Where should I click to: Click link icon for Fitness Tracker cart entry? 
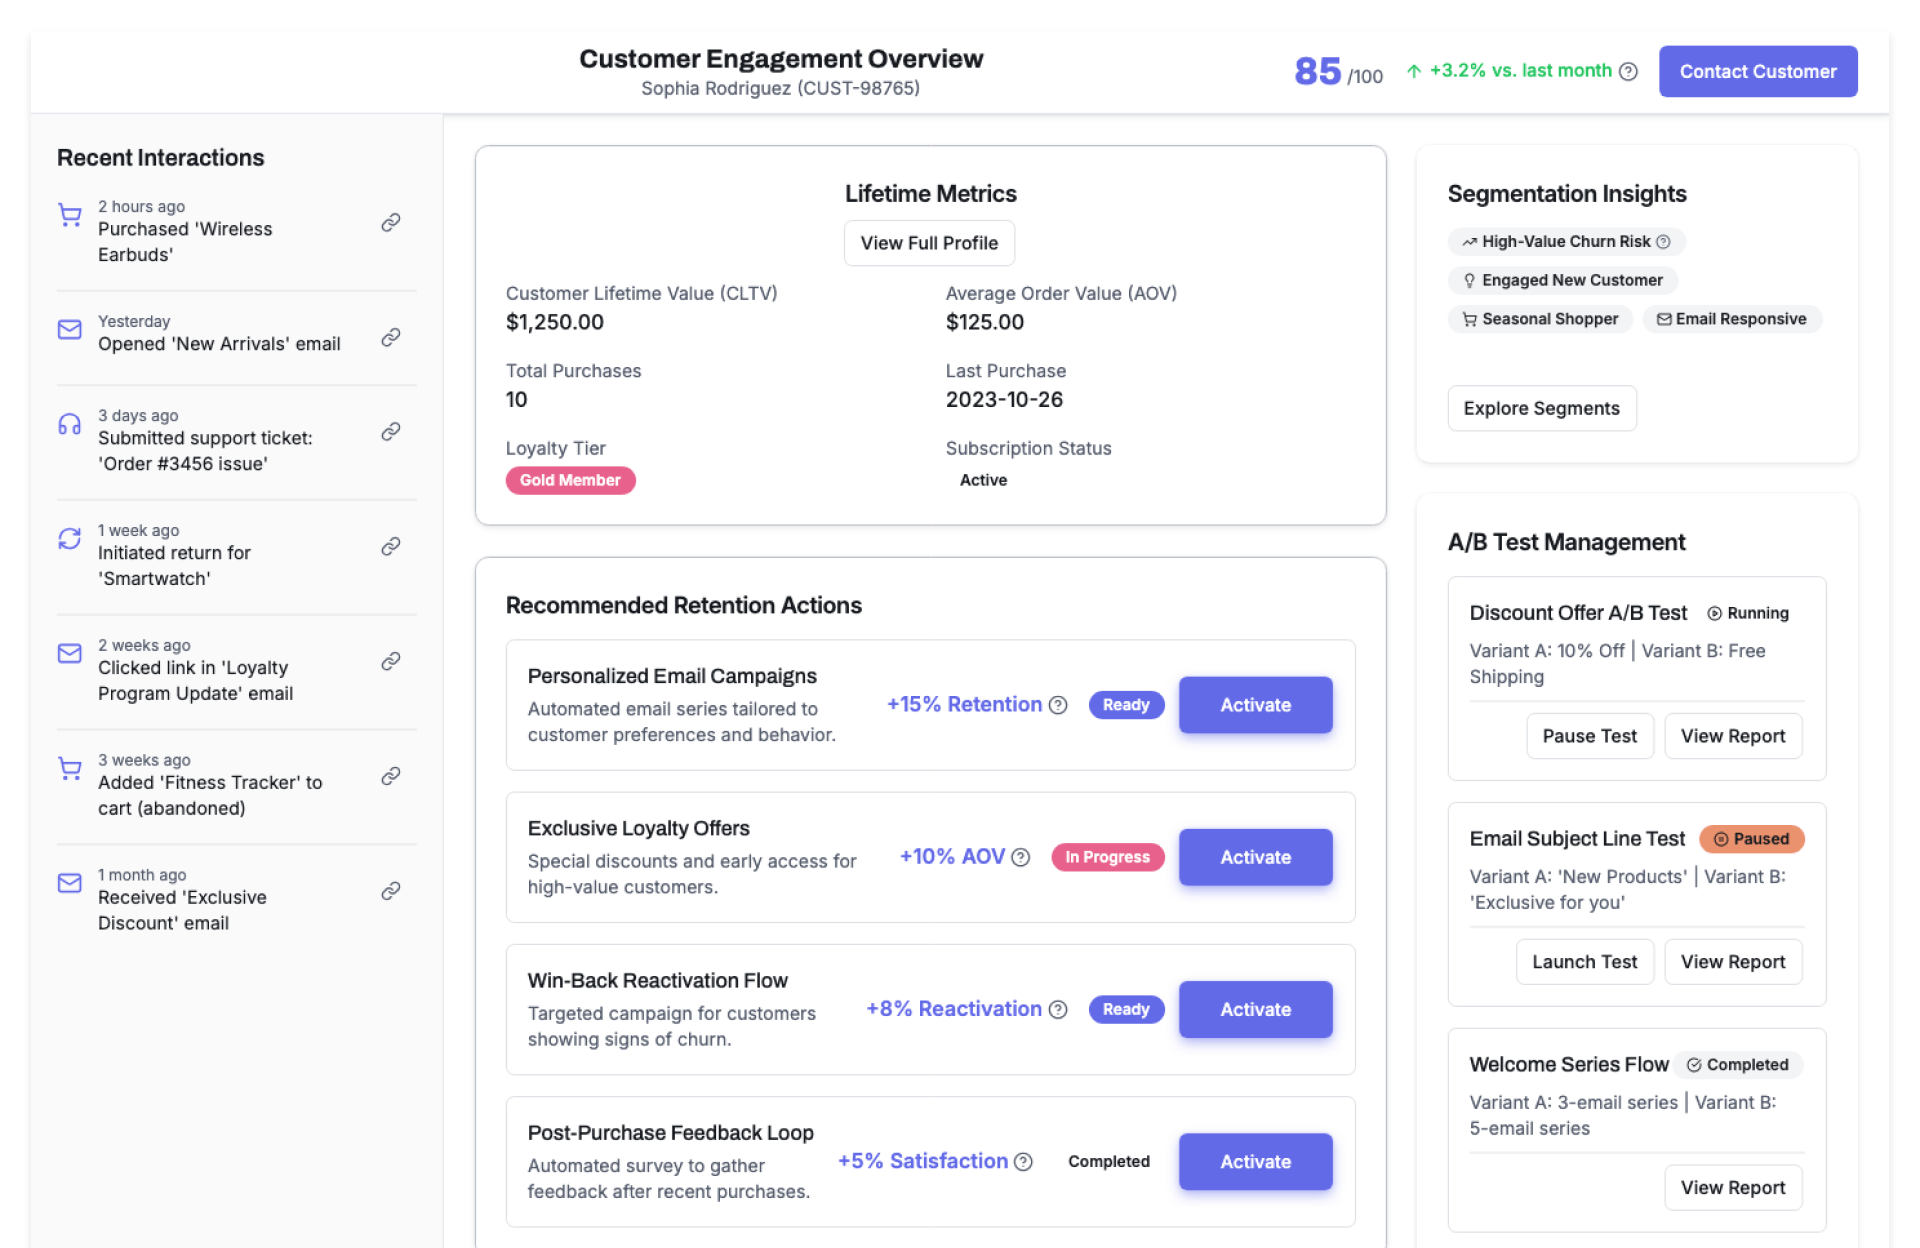[x=391, y=776]
